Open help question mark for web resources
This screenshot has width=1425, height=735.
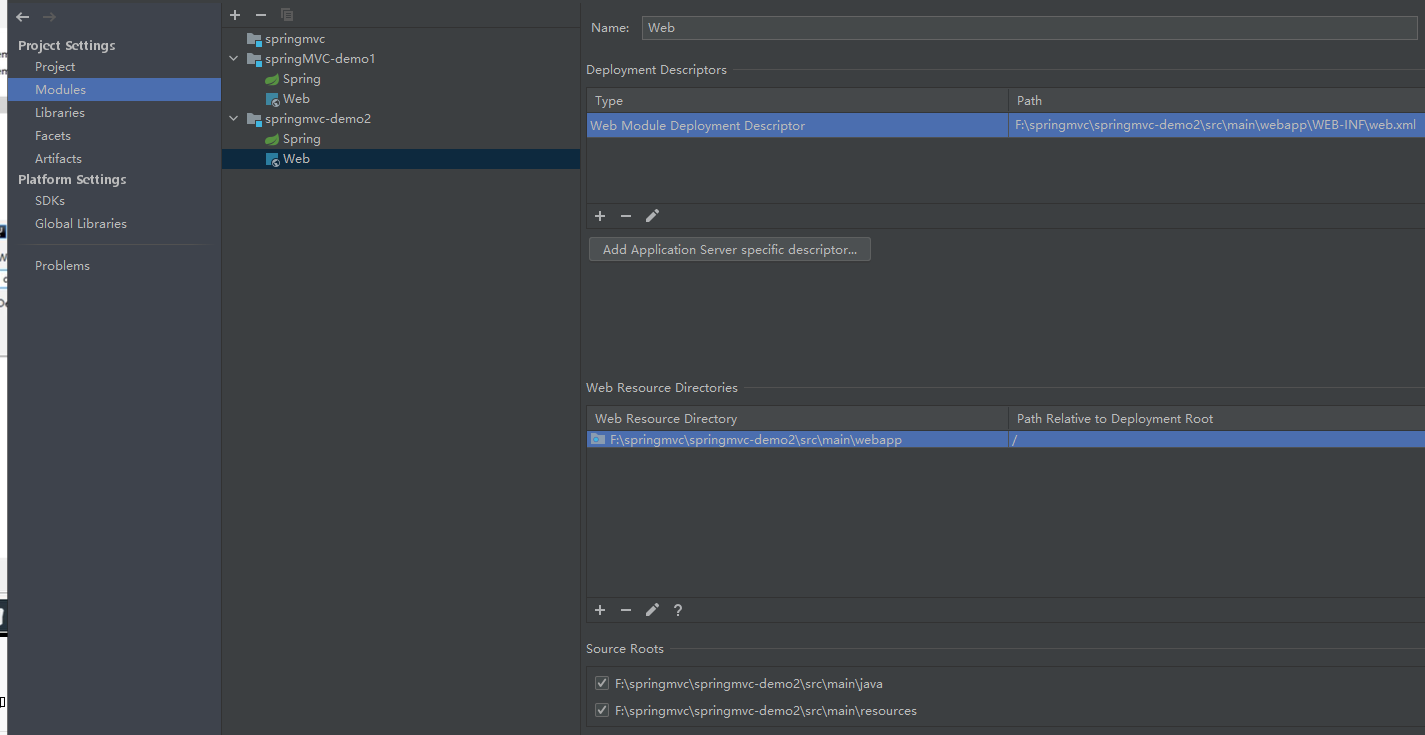click(678, 610)
